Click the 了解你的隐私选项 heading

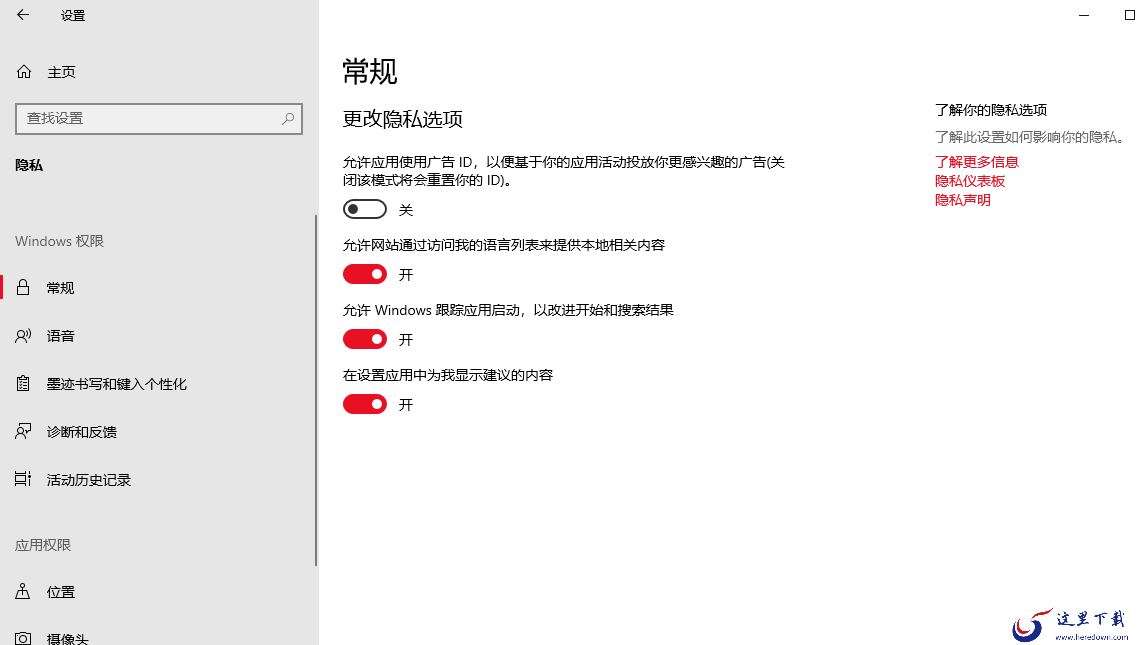coord(991,110)
